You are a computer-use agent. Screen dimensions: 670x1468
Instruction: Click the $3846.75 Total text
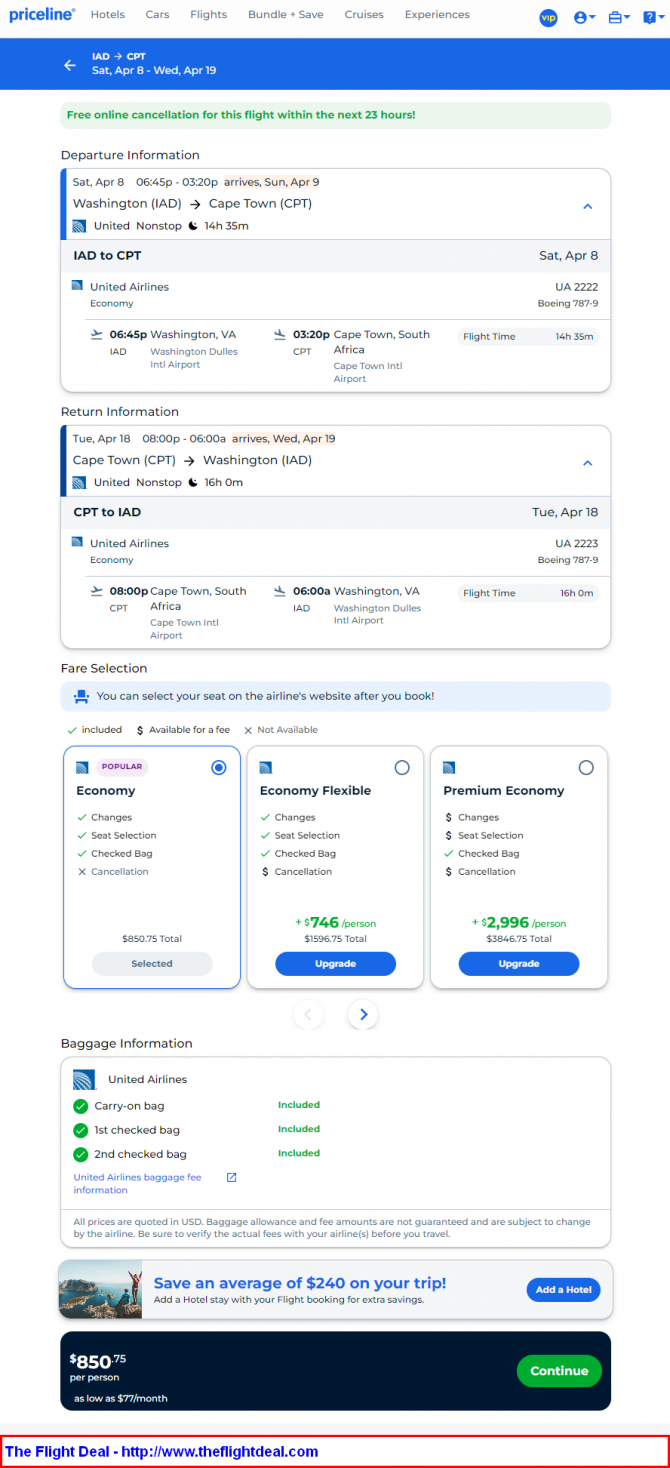(x=519, y=939)
